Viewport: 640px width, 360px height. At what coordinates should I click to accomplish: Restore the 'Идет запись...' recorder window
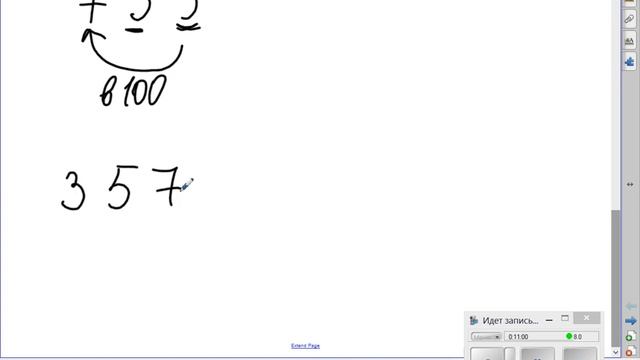(565, 318)
